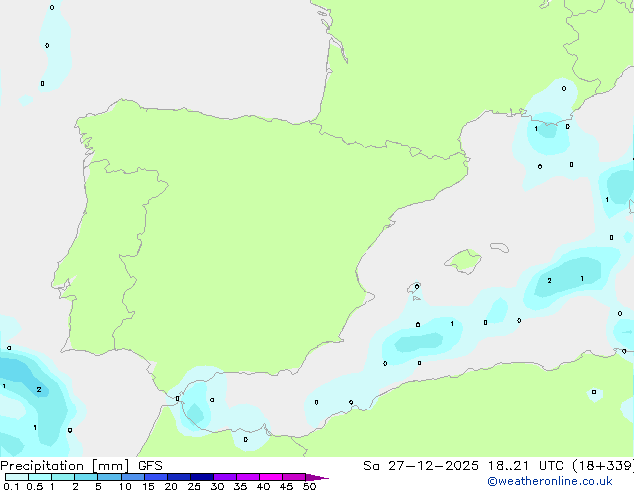The image size is (634, 490).
Task: Click the '(18+339)' forecast hour text
Action: (x=603, y=466)
